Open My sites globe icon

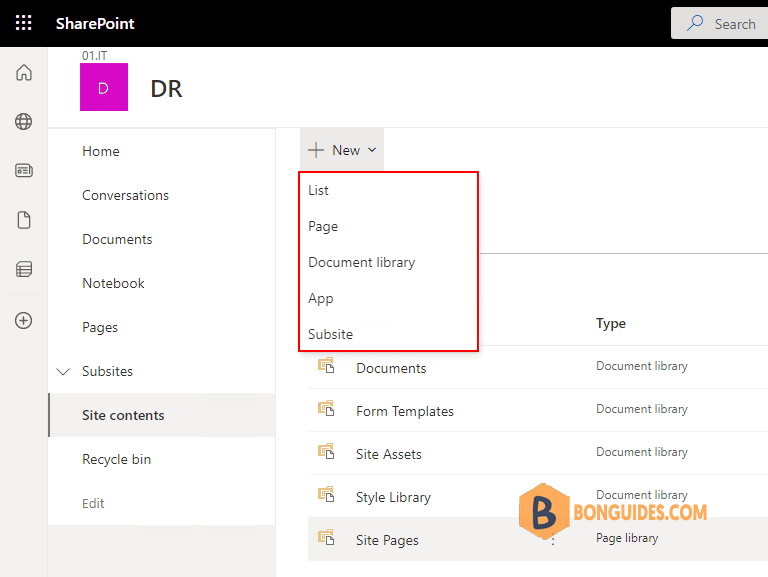pos(24,121)
